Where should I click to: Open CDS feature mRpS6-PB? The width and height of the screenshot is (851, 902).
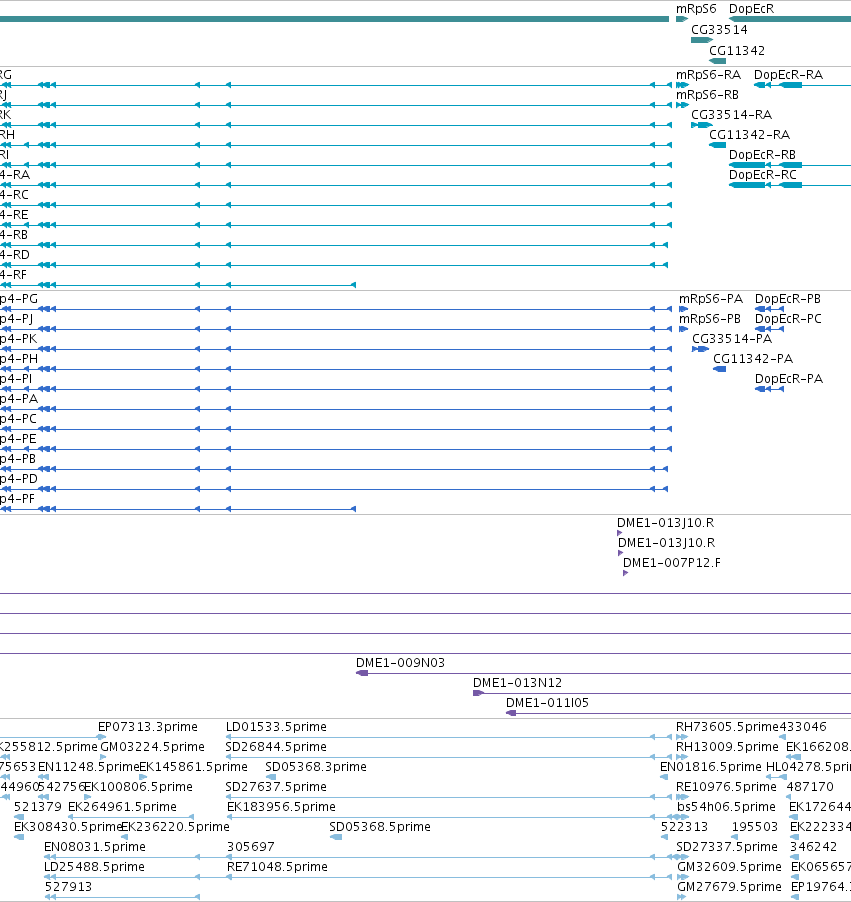click(x=709, y=319)
